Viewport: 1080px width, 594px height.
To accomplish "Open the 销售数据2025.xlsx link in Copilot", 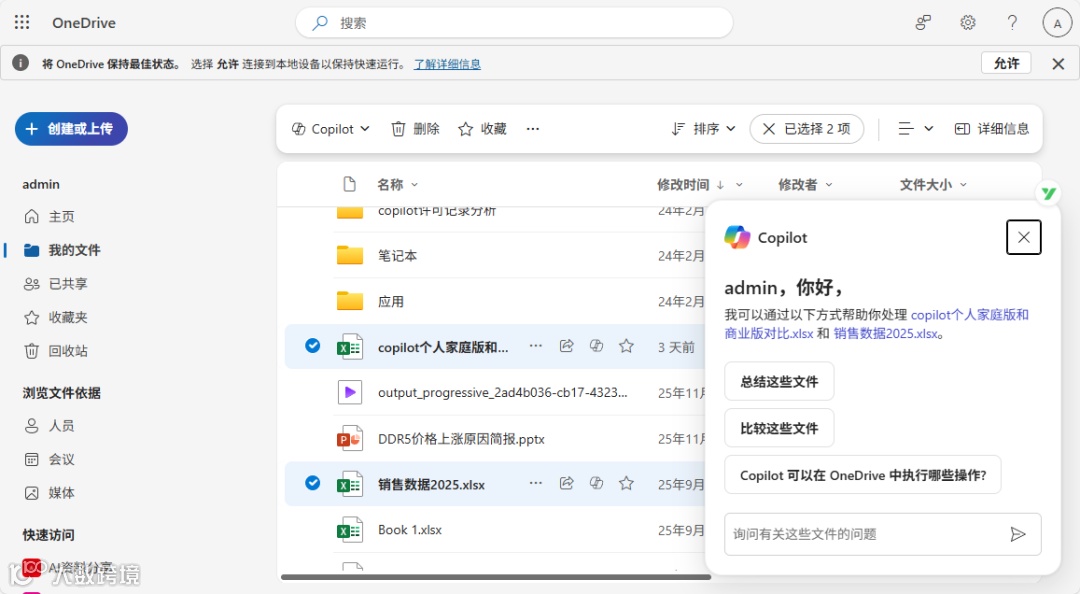I will pos(886,334).
